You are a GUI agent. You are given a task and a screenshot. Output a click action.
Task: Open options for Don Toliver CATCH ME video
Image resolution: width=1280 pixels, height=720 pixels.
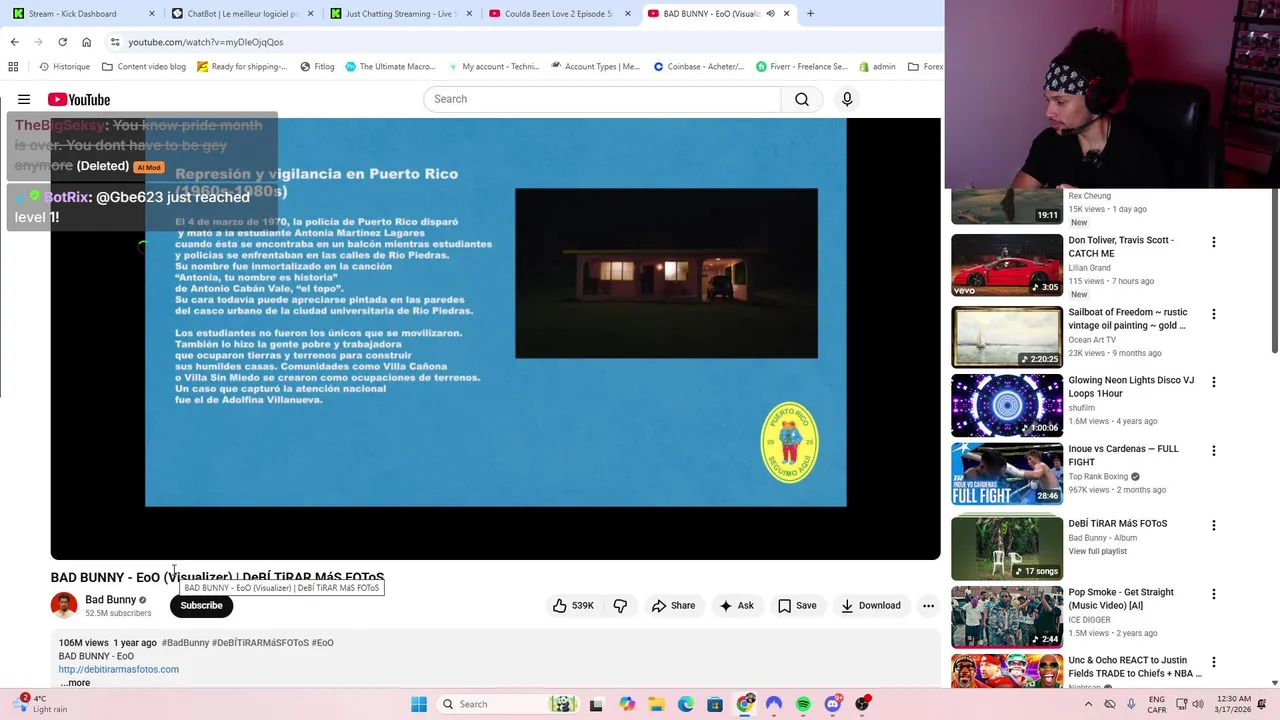pyautogui.click(x=1213, y=242)
